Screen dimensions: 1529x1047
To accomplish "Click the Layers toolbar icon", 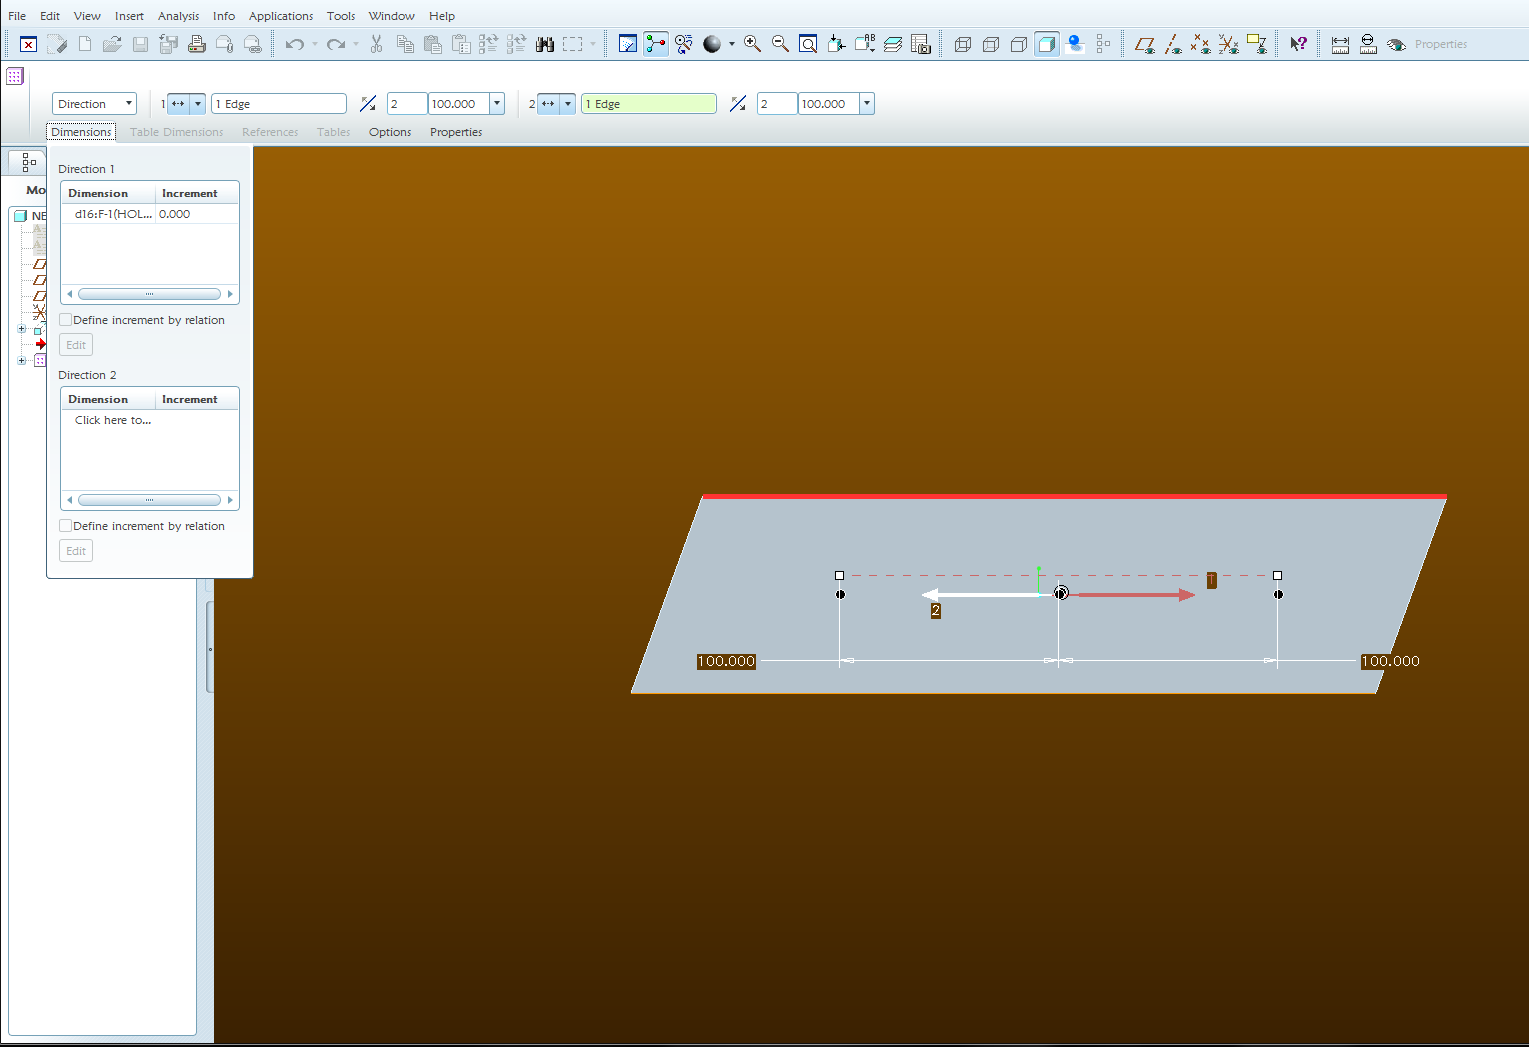I will point(893,44).
